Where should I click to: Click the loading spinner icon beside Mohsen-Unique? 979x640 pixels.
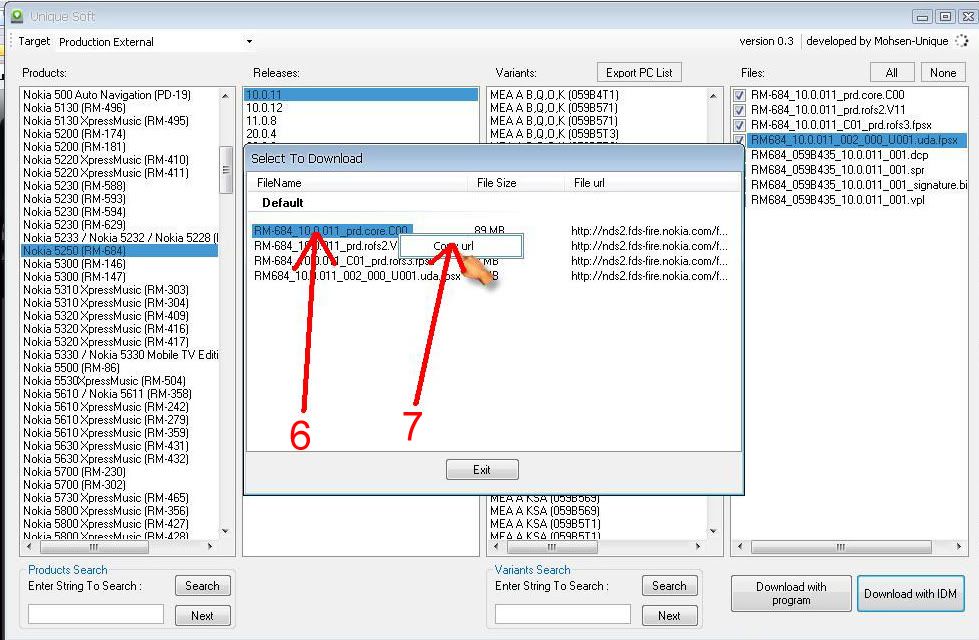(962, 41)
